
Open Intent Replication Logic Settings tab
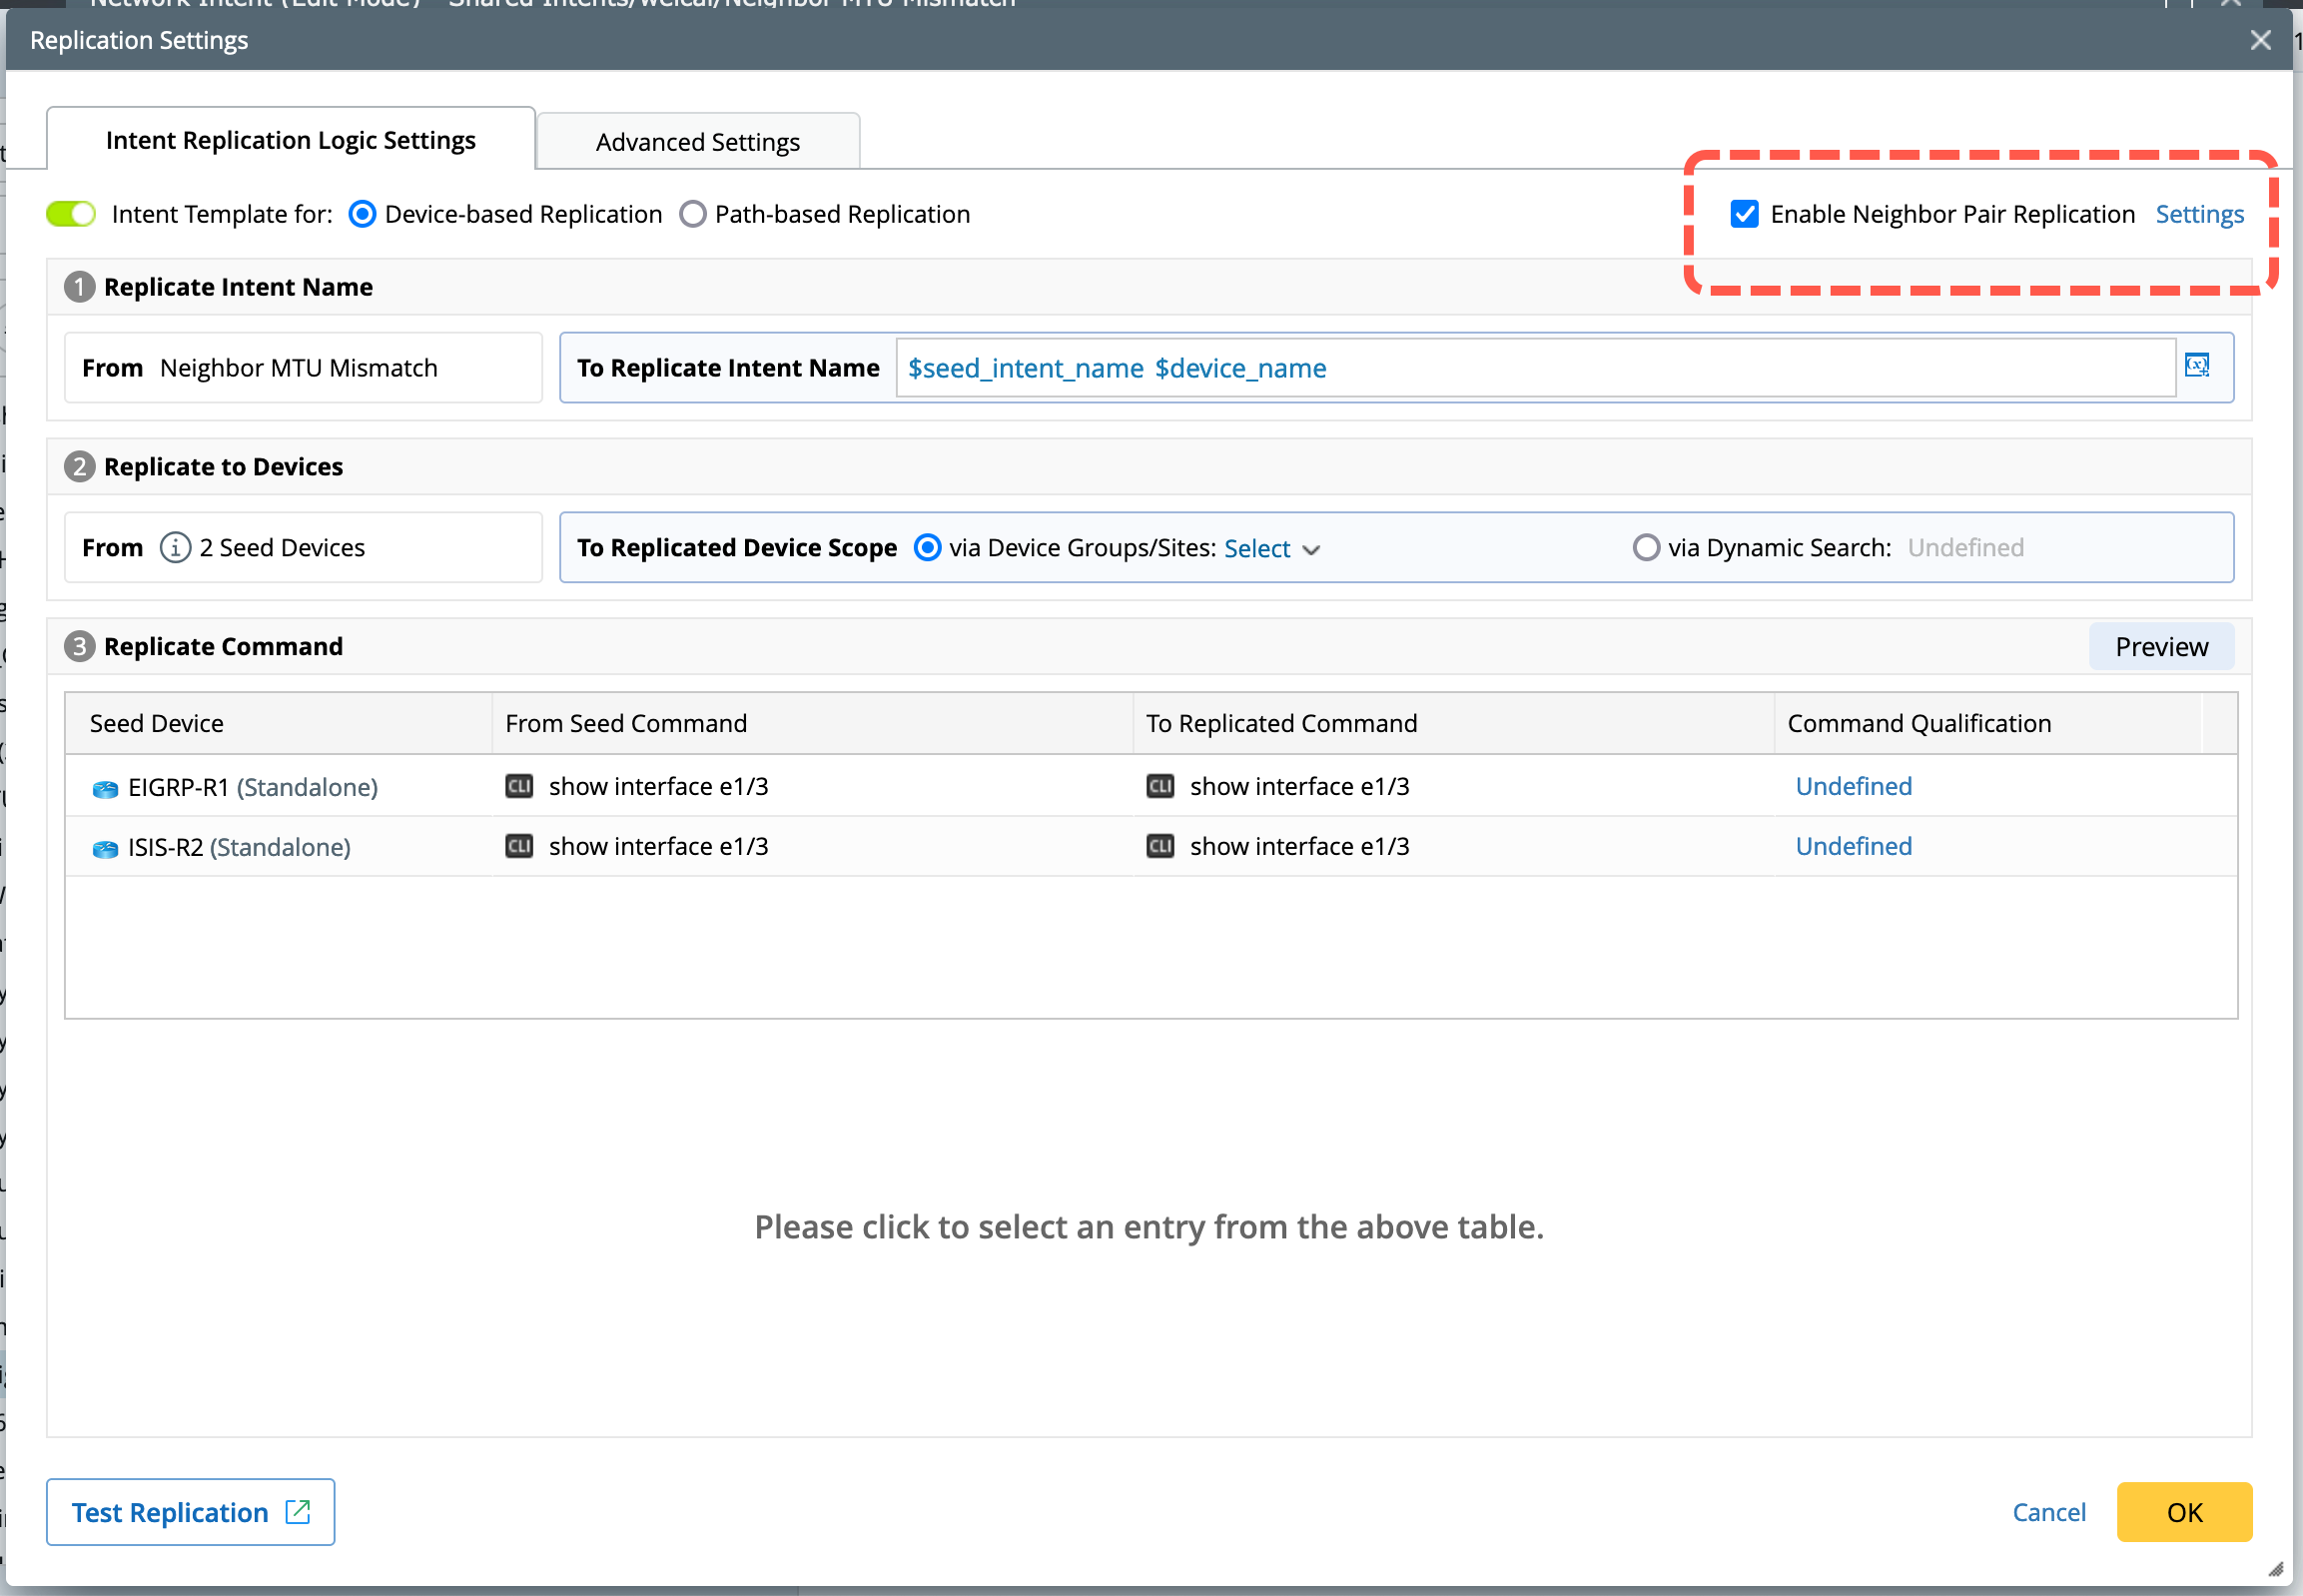pyautogui.click(x=290, y=140)
